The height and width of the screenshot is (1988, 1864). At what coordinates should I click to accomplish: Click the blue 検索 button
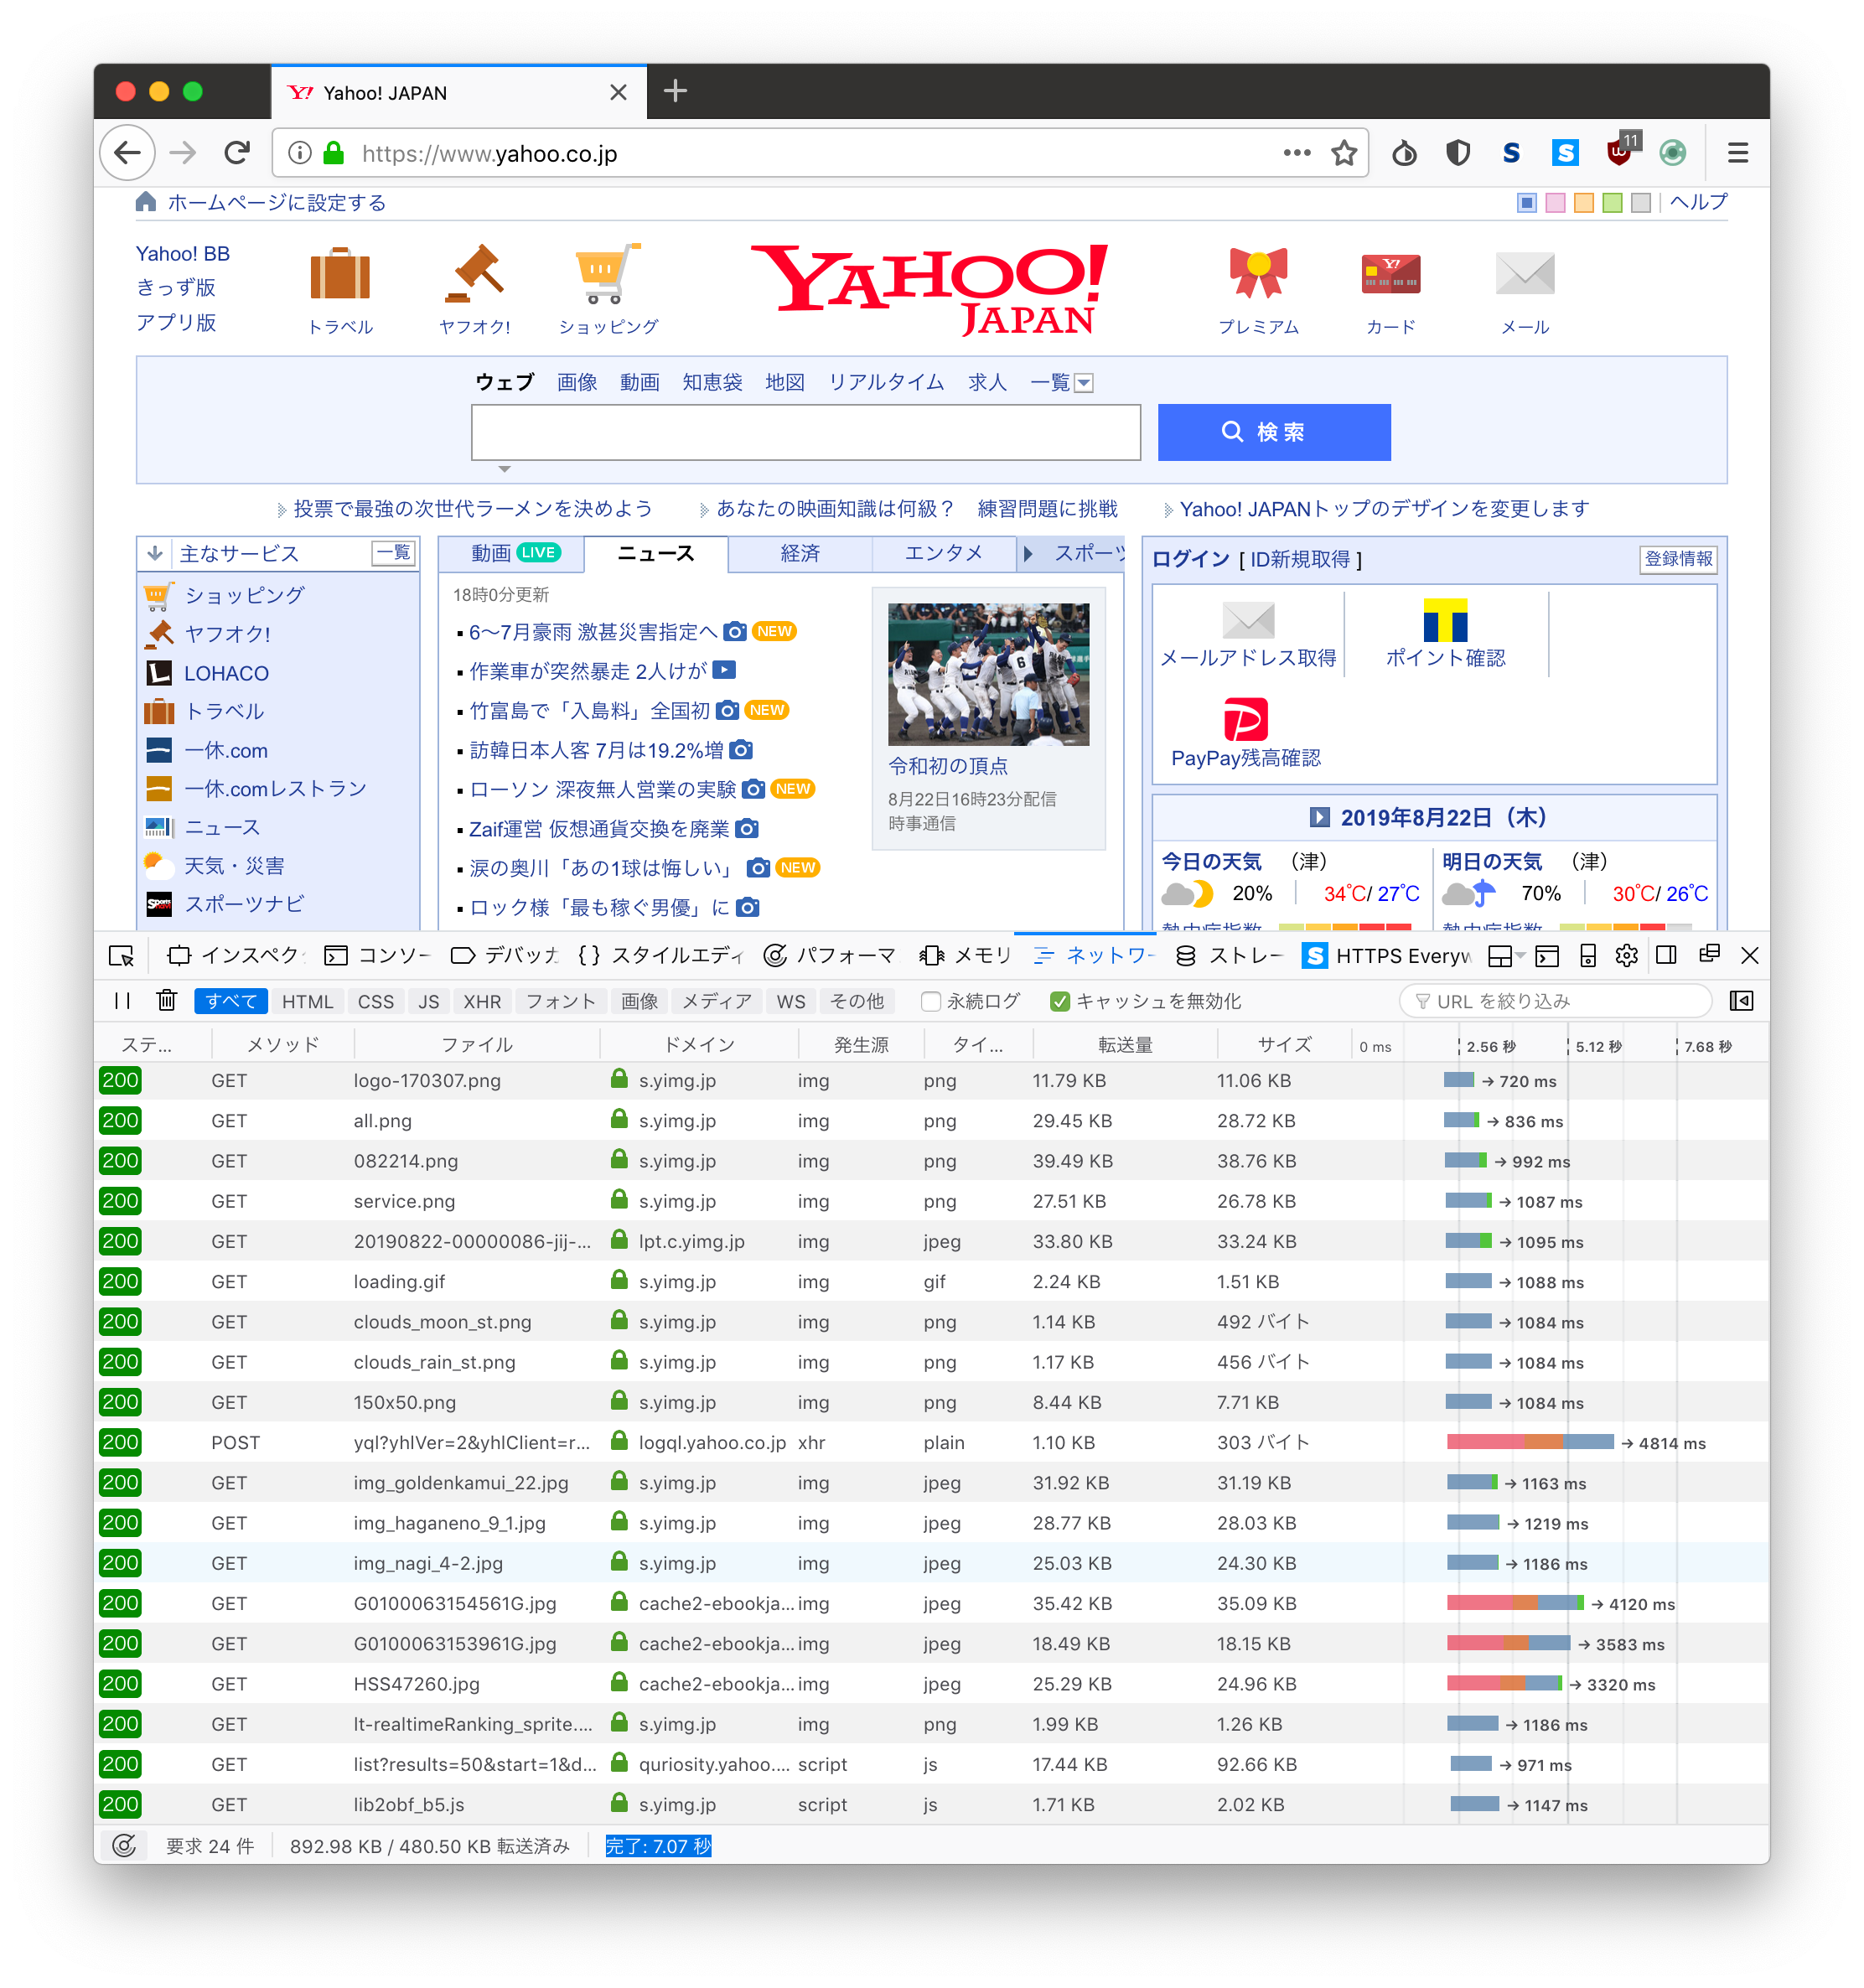pyautogui.click(x=1273, y=432)
